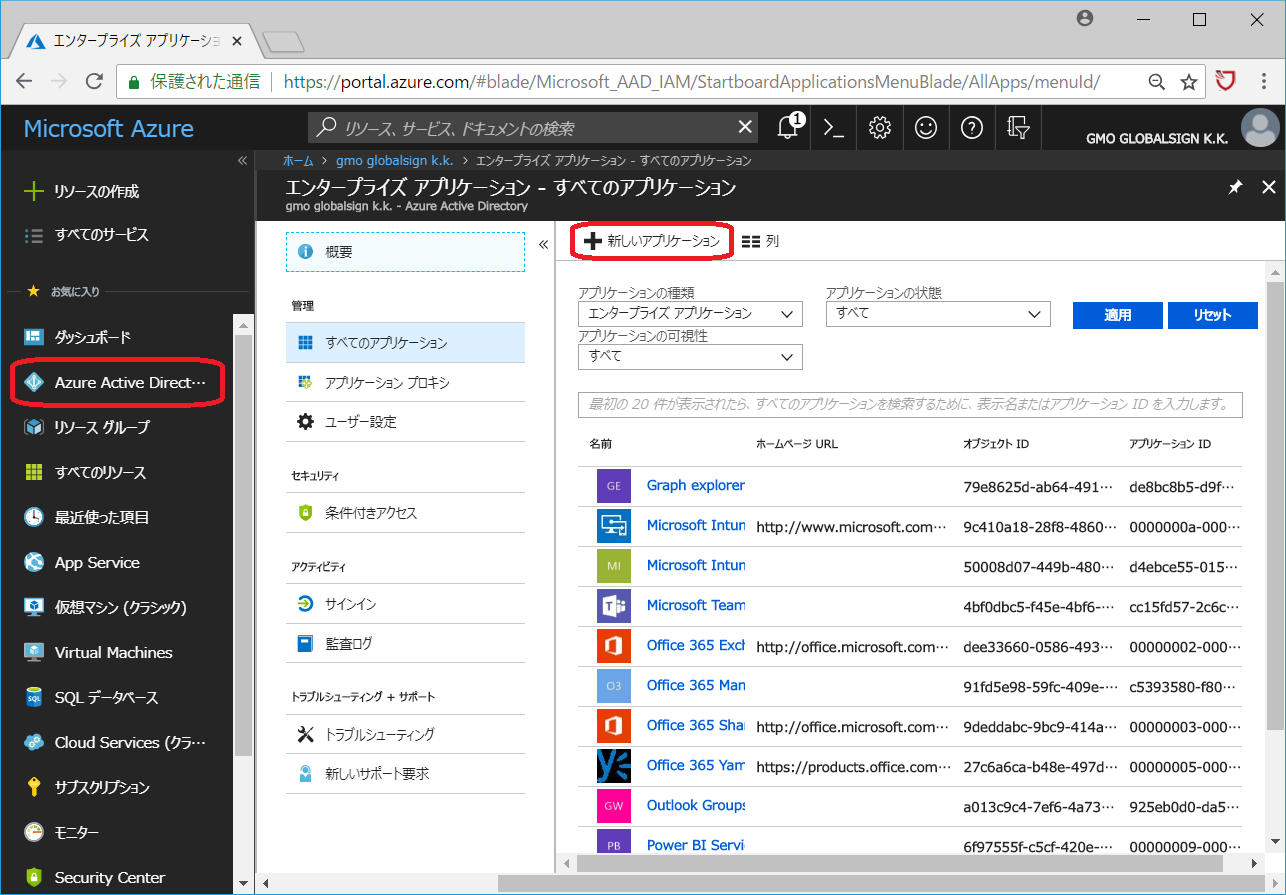This screenshot has width=1286, height=895.
Task: Open Graph explorer application
Action: pyautogui.click(x=695, y=485)
